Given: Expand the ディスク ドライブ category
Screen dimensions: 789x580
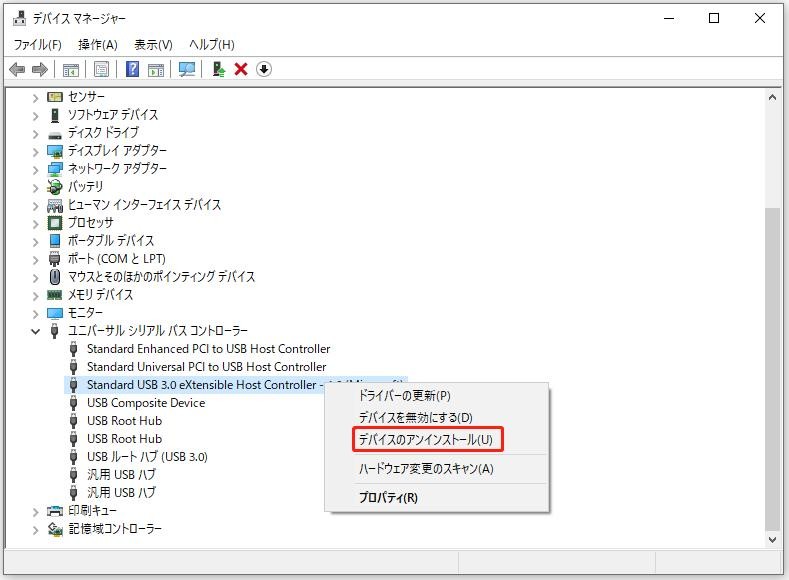Looking at the screenshot, I should pos(36,133).
